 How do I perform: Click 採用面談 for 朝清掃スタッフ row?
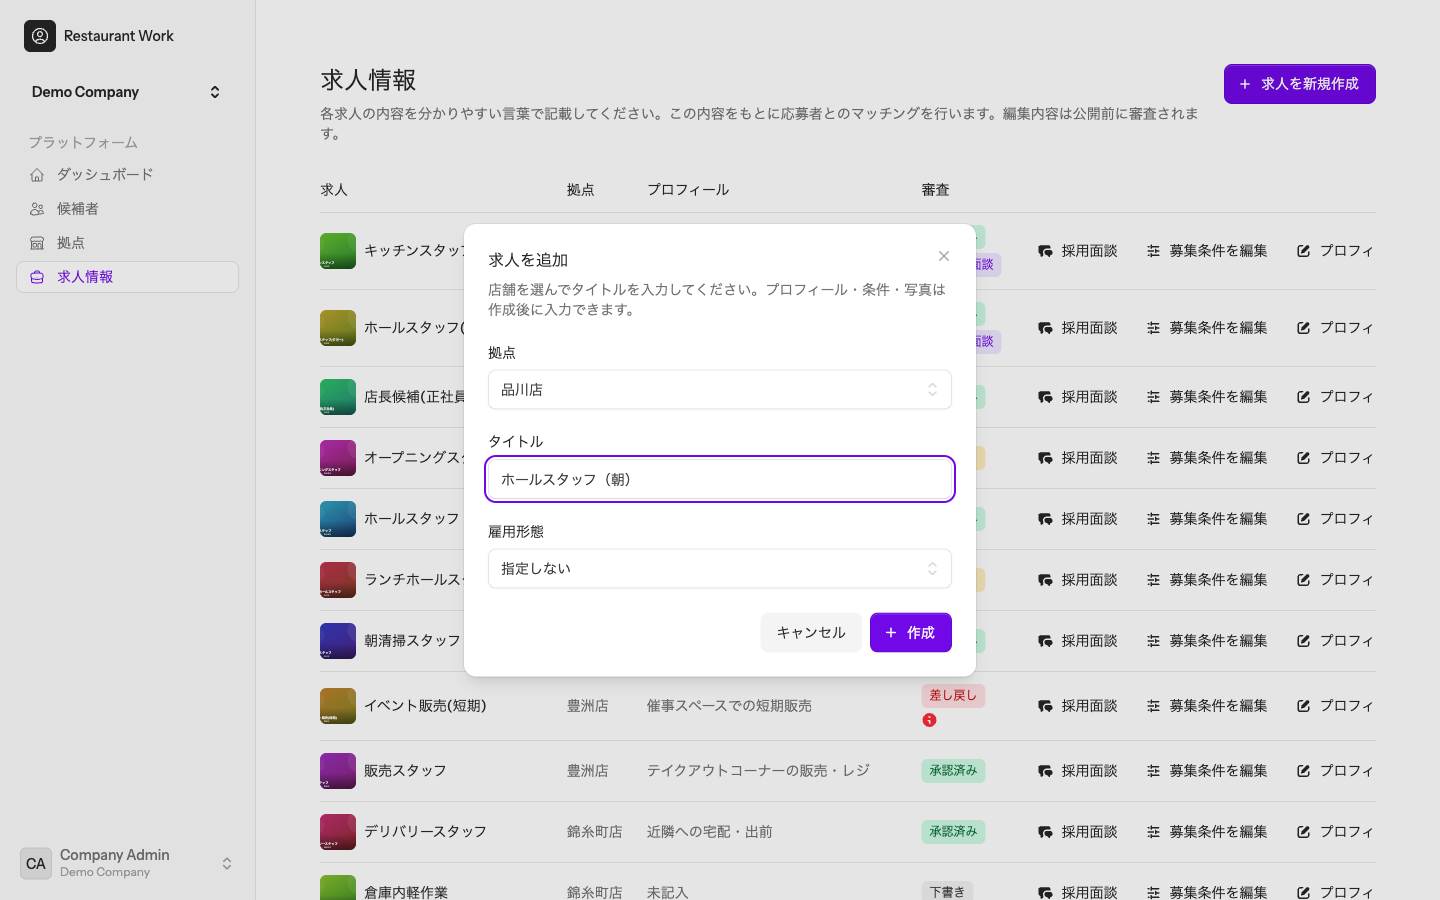point(1077,641)
